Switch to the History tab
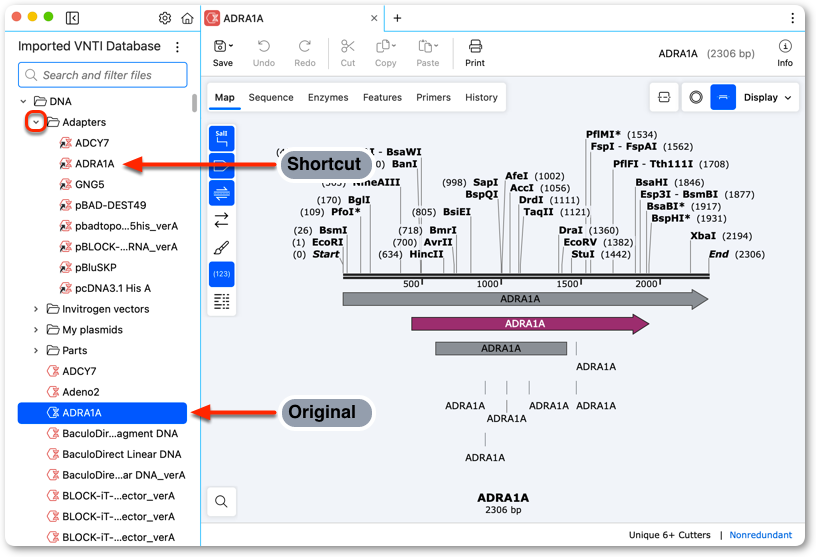This screenshot has height=557, width=816. pos(481,97)
